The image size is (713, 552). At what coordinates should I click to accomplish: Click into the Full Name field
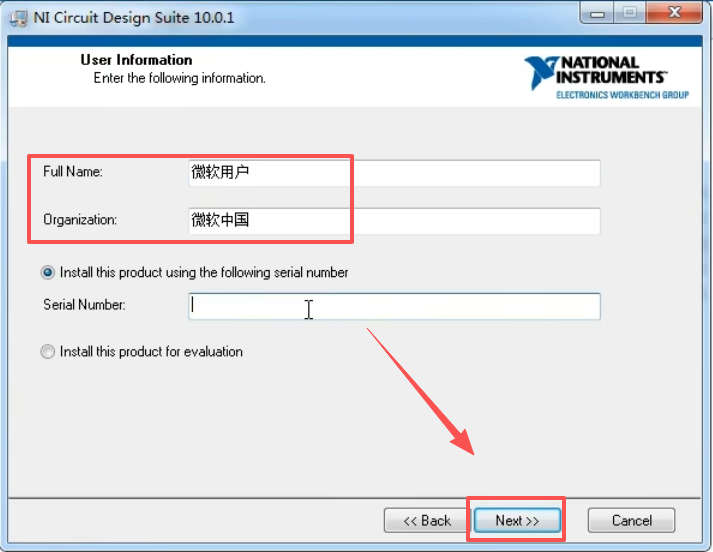[x=394, y=173]
